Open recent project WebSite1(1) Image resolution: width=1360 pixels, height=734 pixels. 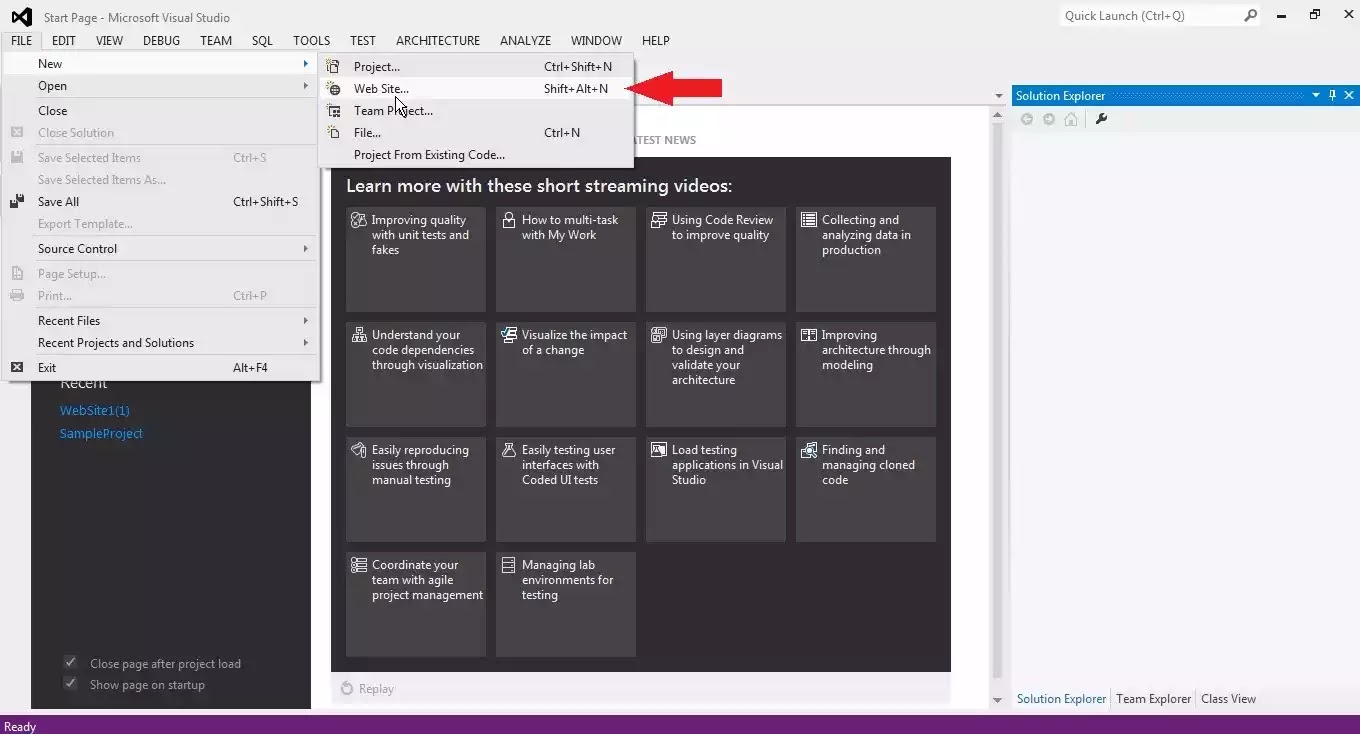(95, 411)
